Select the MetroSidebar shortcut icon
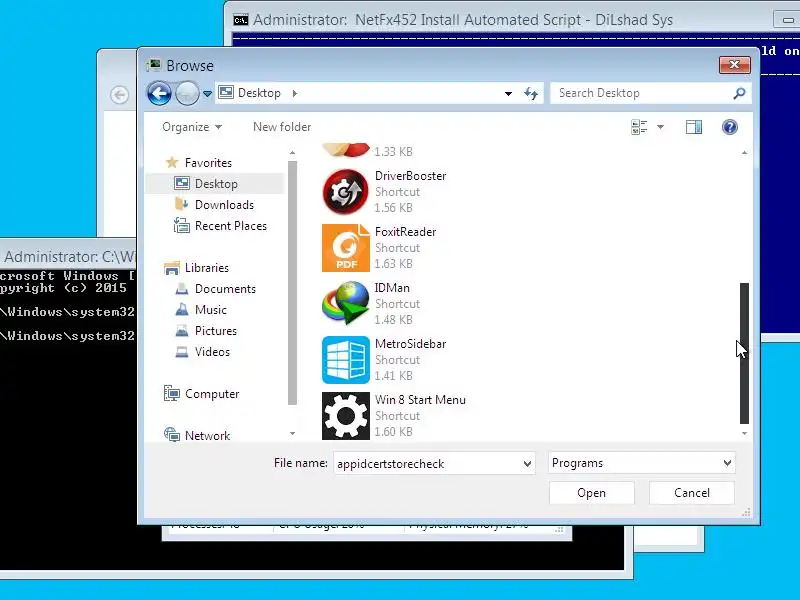Screen dimensions: 800x600 (345, 360)
